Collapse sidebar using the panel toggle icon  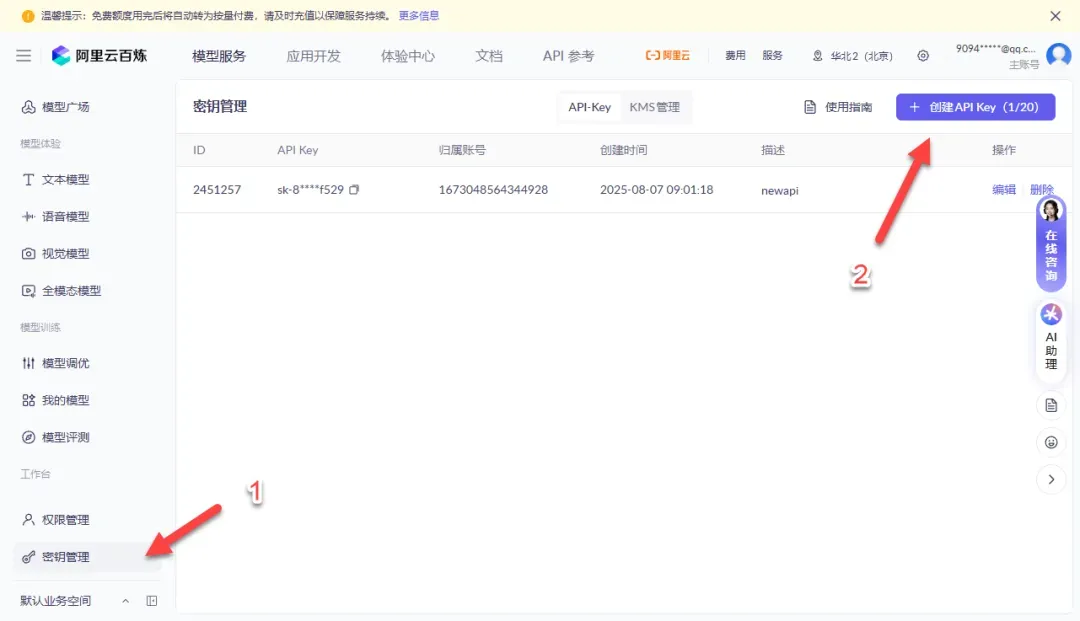point(152,601)
